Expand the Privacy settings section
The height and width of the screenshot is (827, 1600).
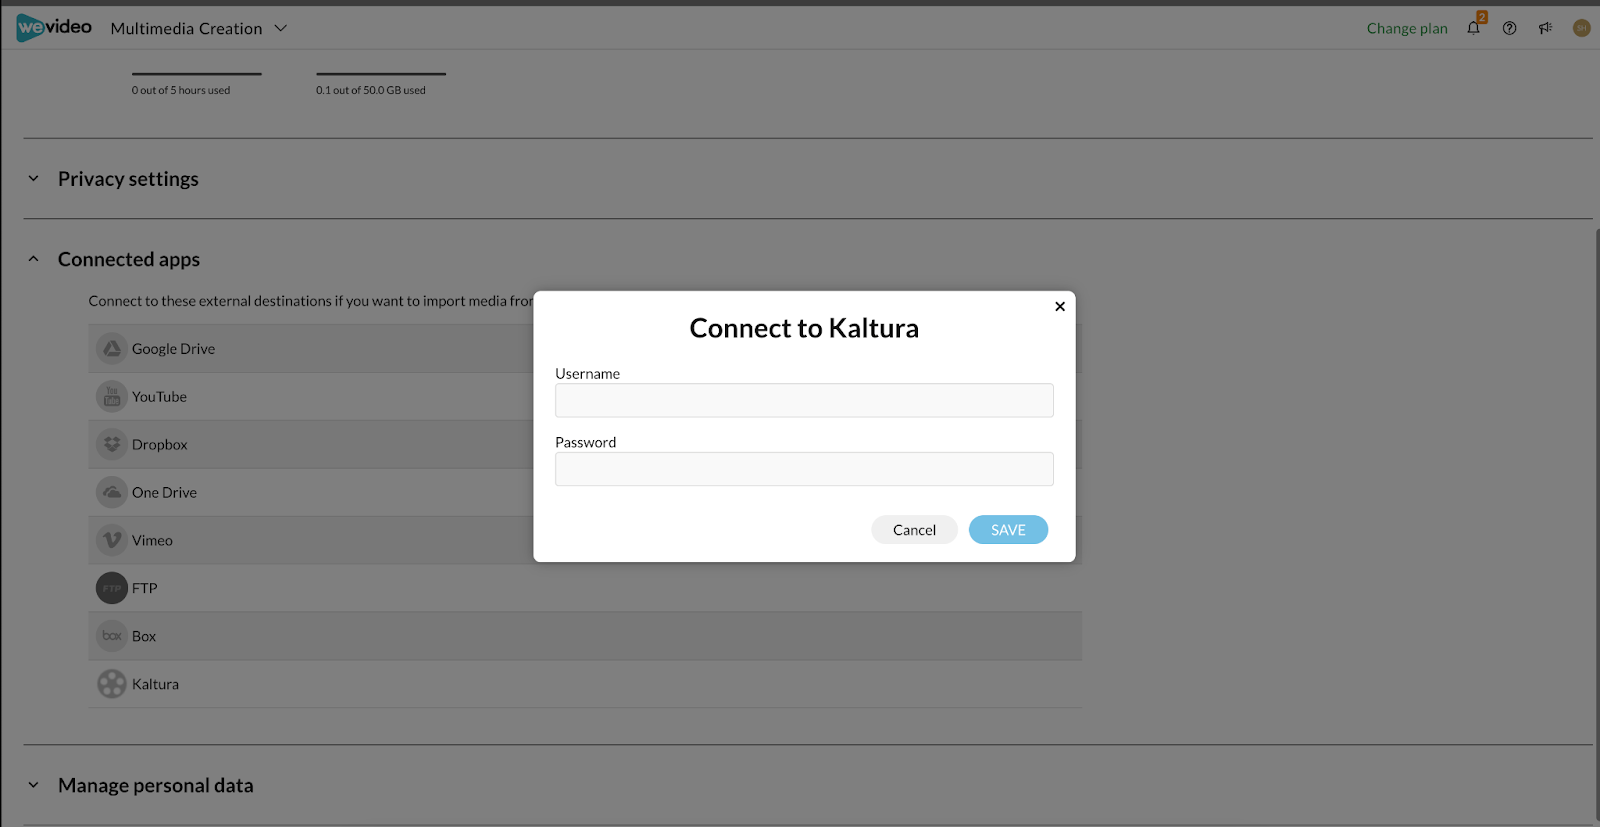click(33, 178)
